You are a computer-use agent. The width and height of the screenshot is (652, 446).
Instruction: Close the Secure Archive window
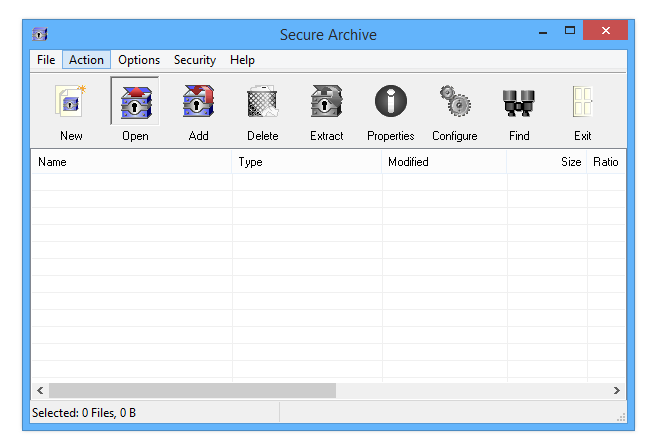tap(605, 30)
